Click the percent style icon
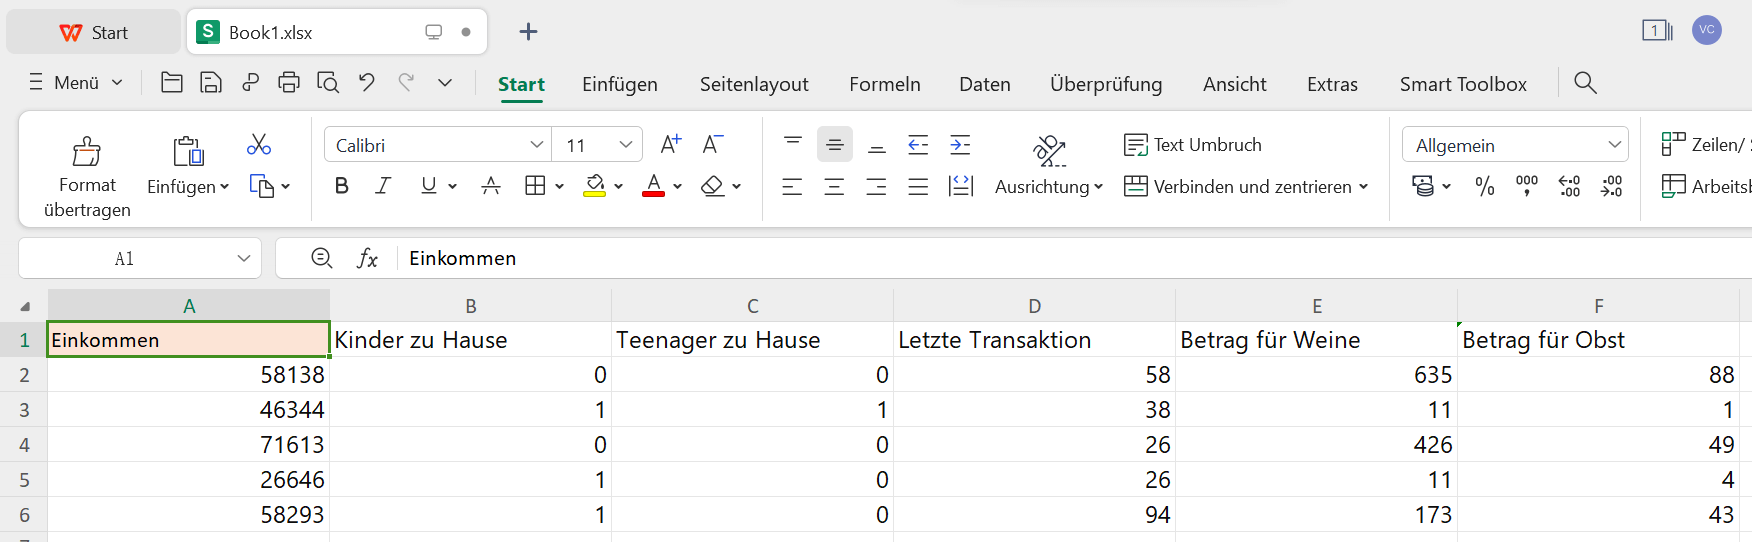Image resolution: width=1752 pixels, height=542 pixels. pos(1485,186)
